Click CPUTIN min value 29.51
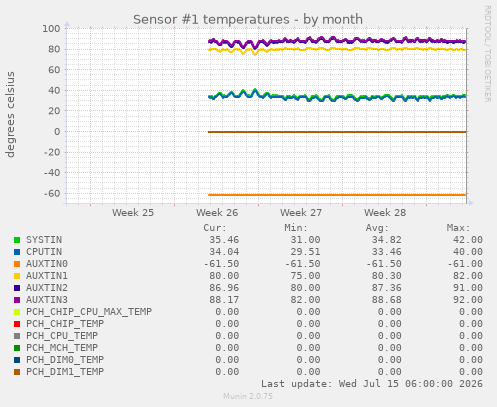 click(x=305, y=252)
